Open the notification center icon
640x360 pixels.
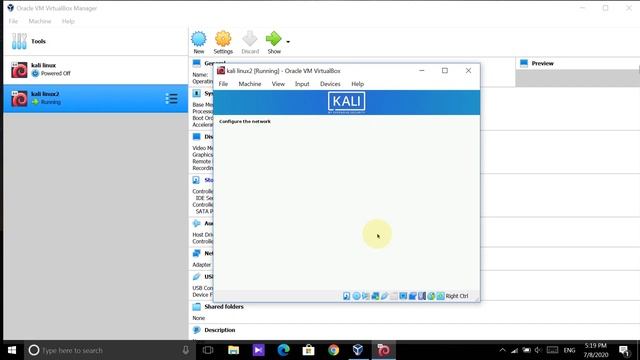(x=624, y=350)
